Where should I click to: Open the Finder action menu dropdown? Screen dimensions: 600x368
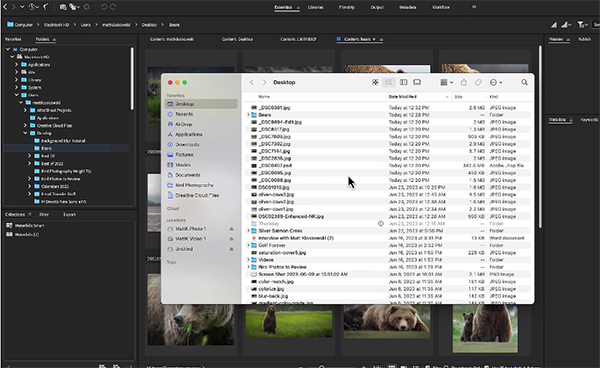point(496,82)
